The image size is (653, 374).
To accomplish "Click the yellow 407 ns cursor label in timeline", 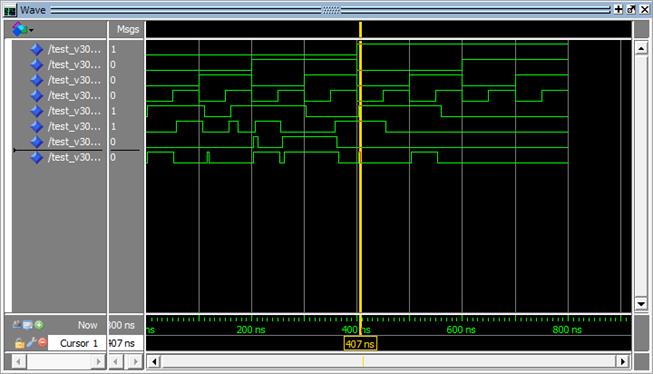I will (x=360, y=344).
